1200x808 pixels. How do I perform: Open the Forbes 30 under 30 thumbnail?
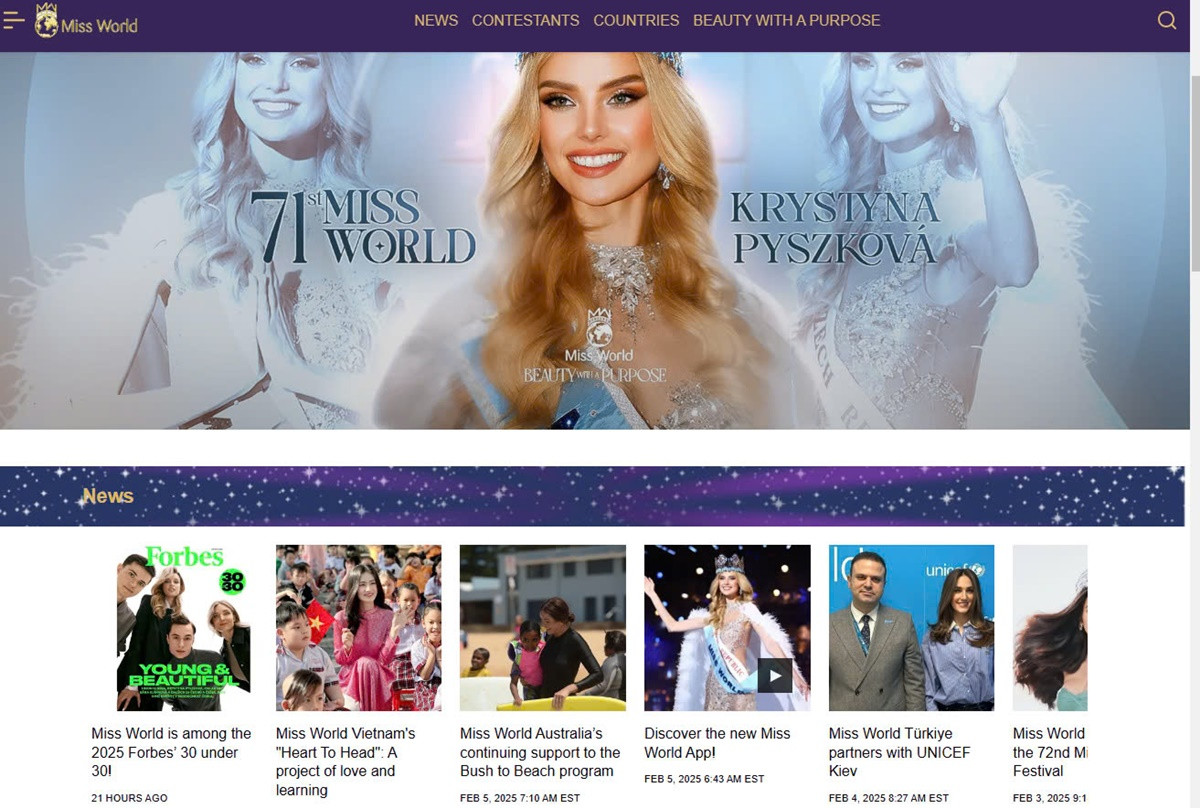pos(183,627)
